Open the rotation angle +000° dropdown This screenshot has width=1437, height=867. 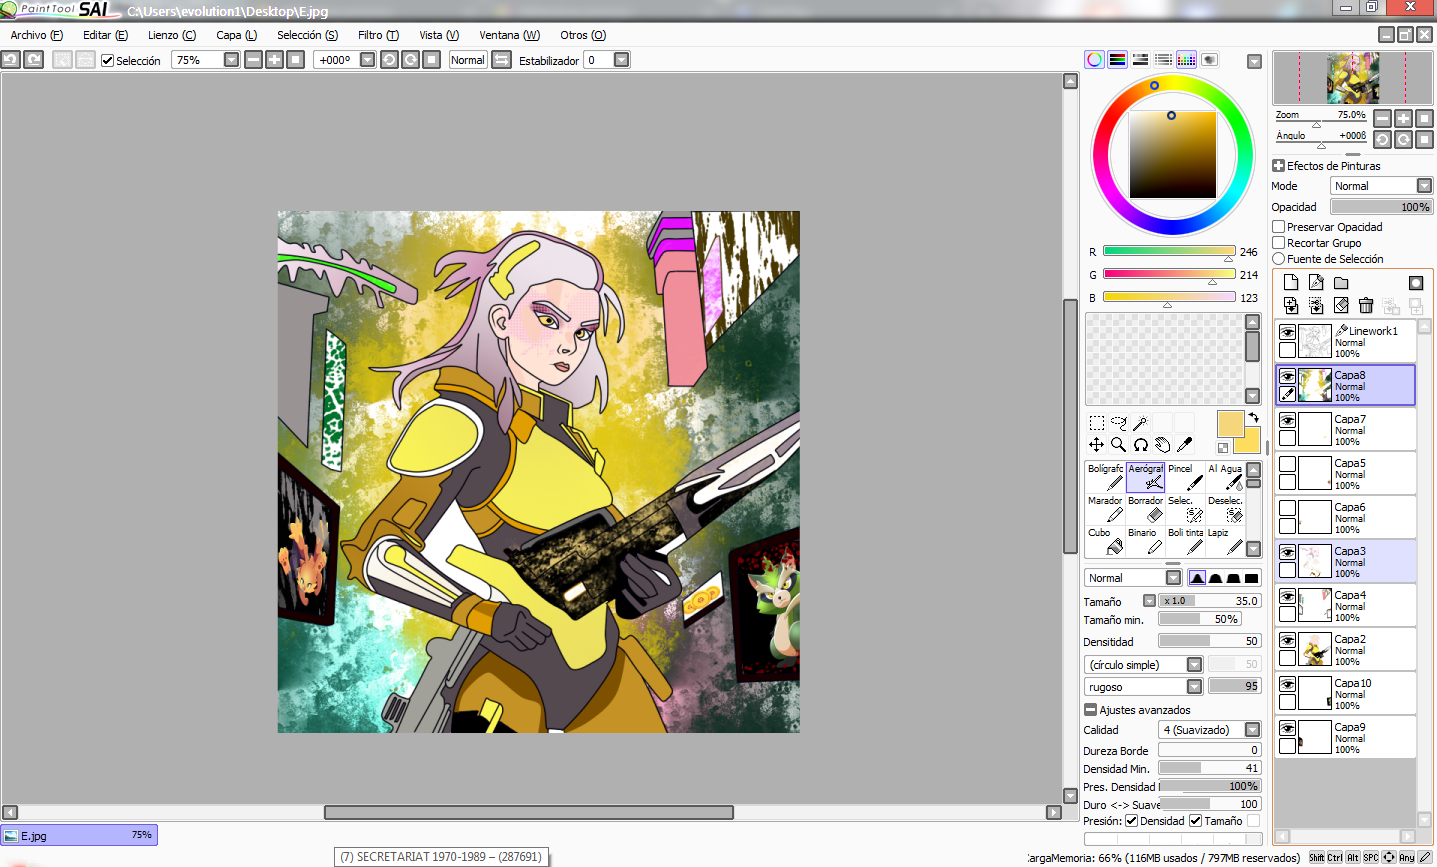pyautogui.click(x=367, y=60)
